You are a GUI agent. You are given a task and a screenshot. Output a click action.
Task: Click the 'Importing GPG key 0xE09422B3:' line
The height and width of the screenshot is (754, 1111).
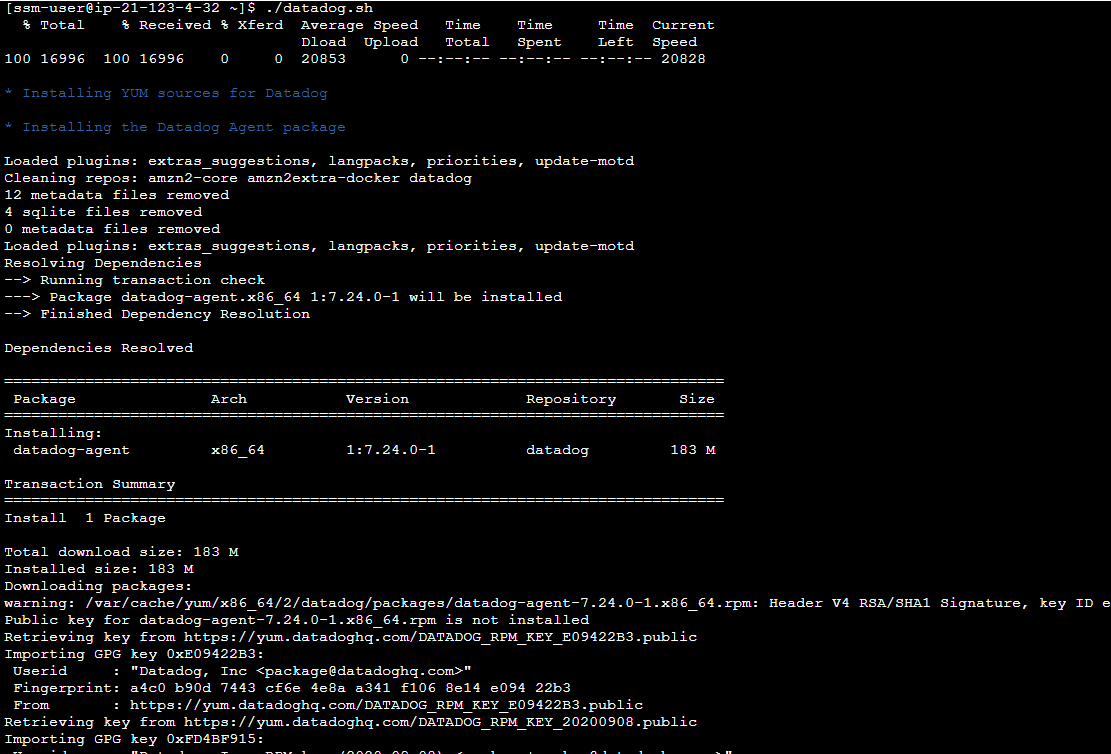(135, 654)
